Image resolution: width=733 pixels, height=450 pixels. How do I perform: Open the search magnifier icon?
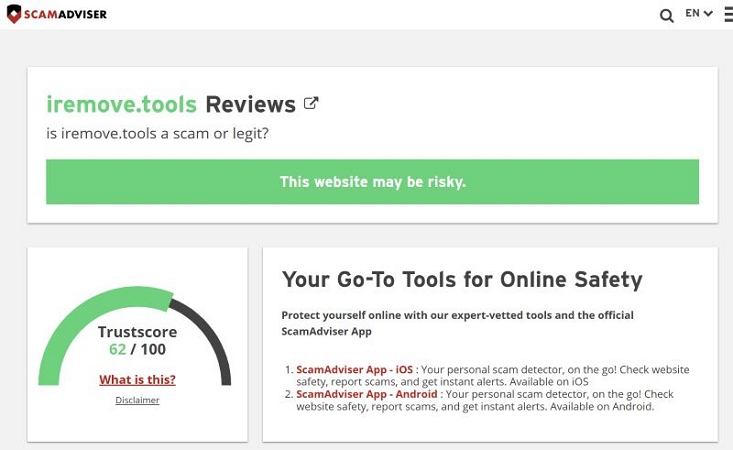tap(667, 15)
